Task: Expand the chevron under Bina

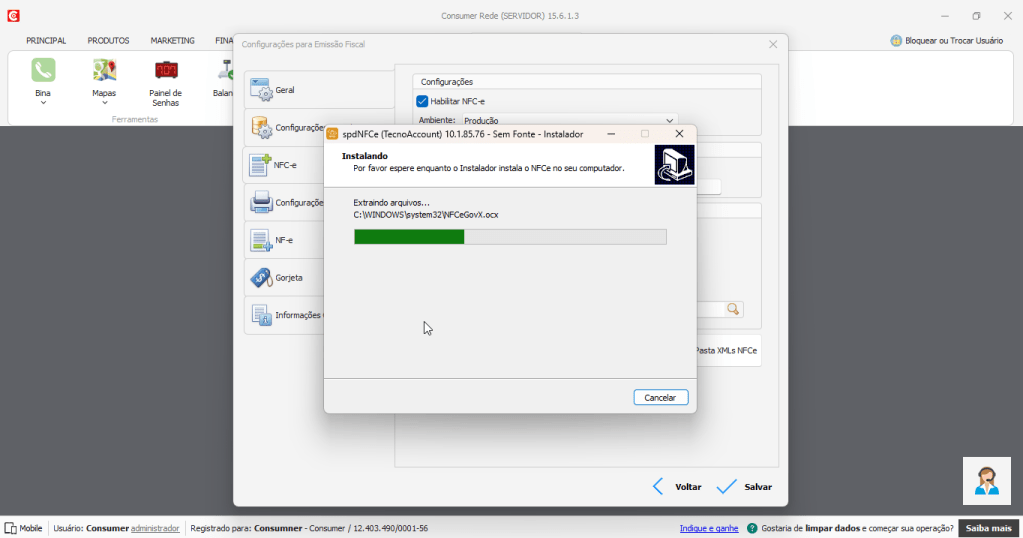Action: (x=43, y=103)
